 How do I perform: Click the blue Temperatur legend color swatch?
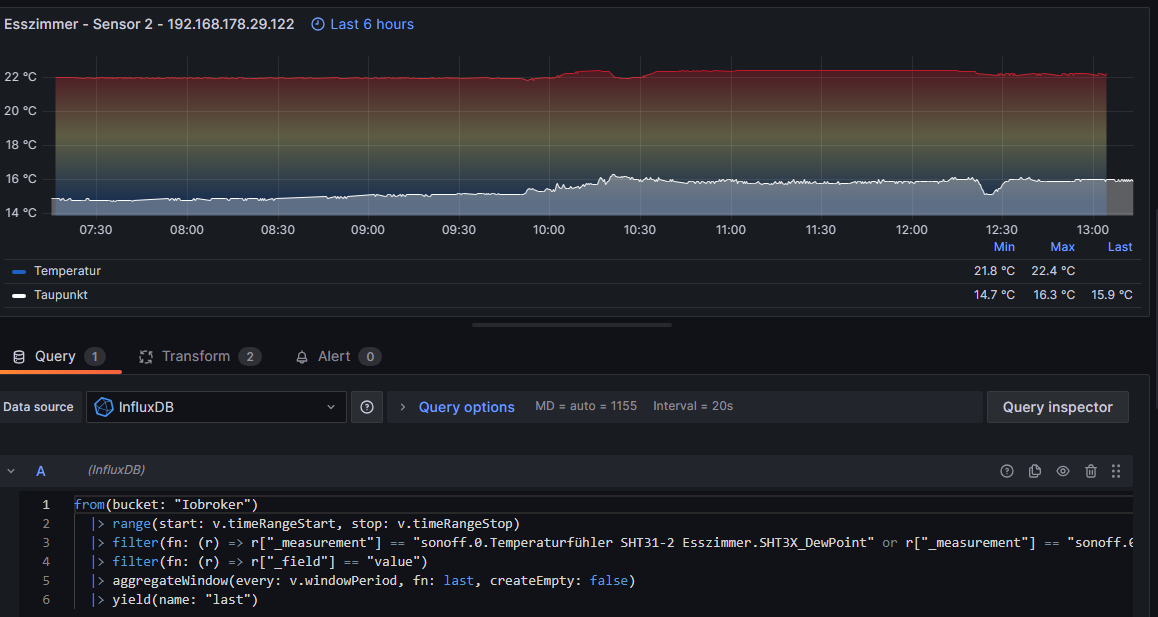pos(19,271)
